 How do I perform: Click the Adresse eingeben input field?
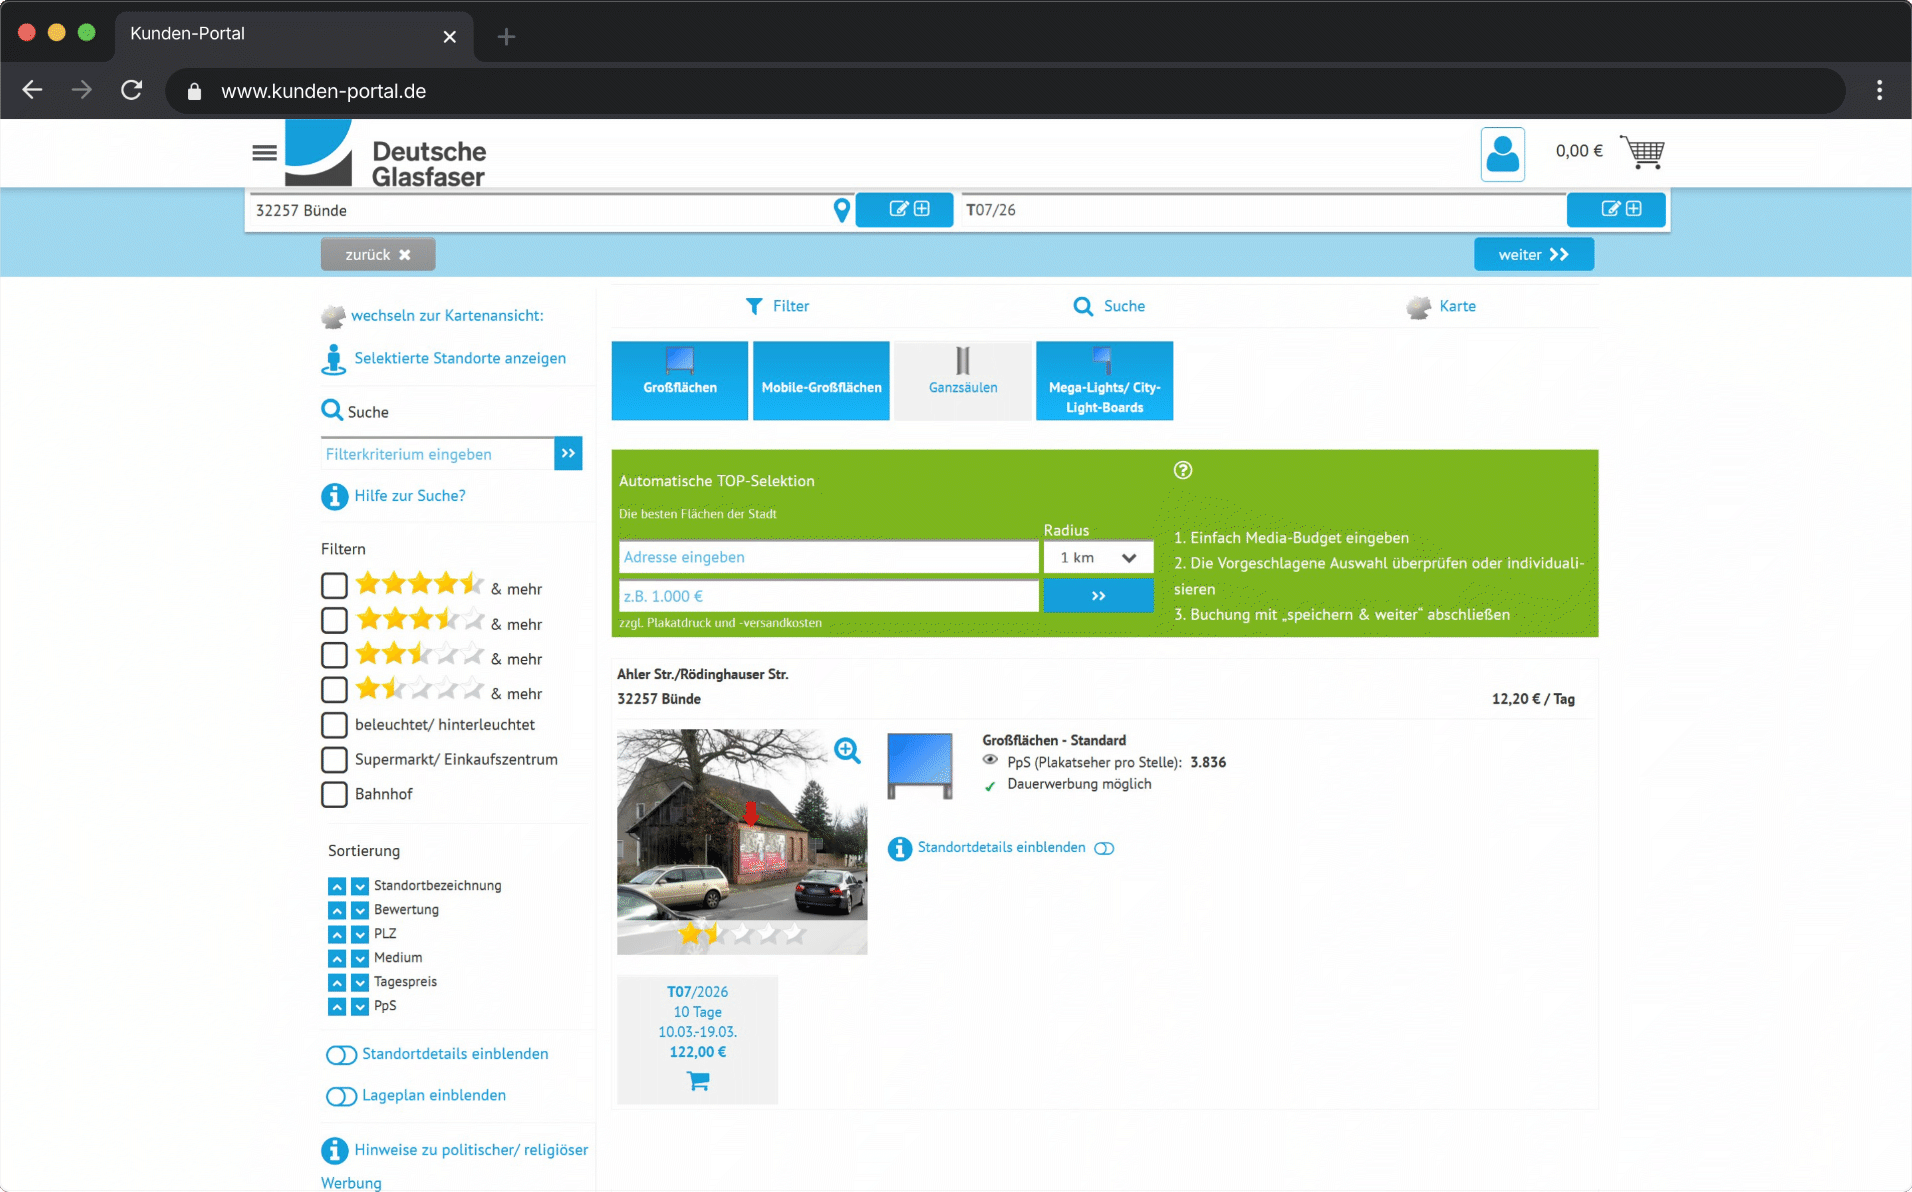(827, 557)
